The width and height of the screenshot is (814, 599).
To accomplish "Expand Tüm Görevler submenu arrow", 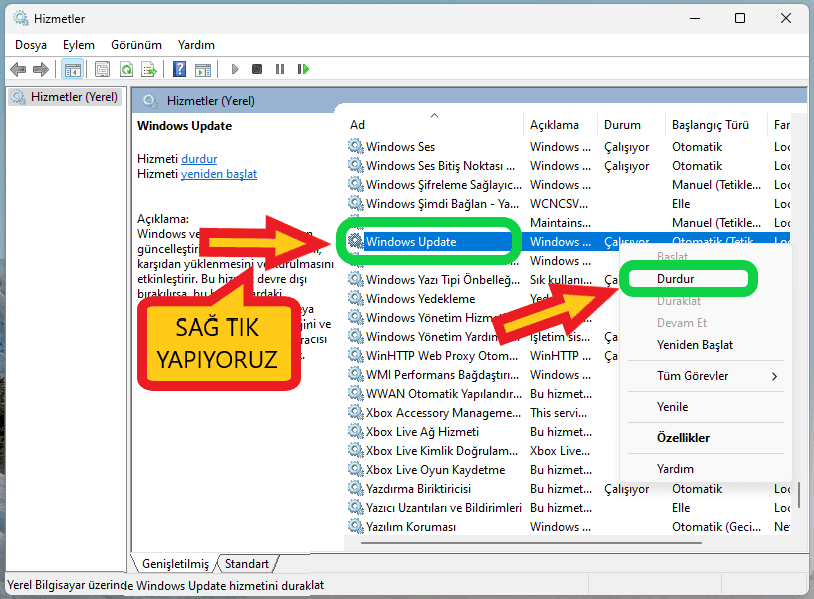I will tap(774, 376).
